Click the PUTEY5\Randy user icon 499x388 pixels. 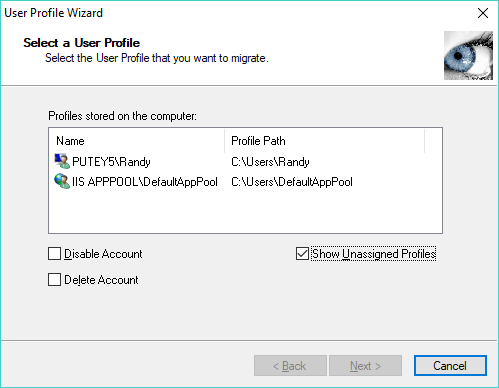click(x=62, y=161)
